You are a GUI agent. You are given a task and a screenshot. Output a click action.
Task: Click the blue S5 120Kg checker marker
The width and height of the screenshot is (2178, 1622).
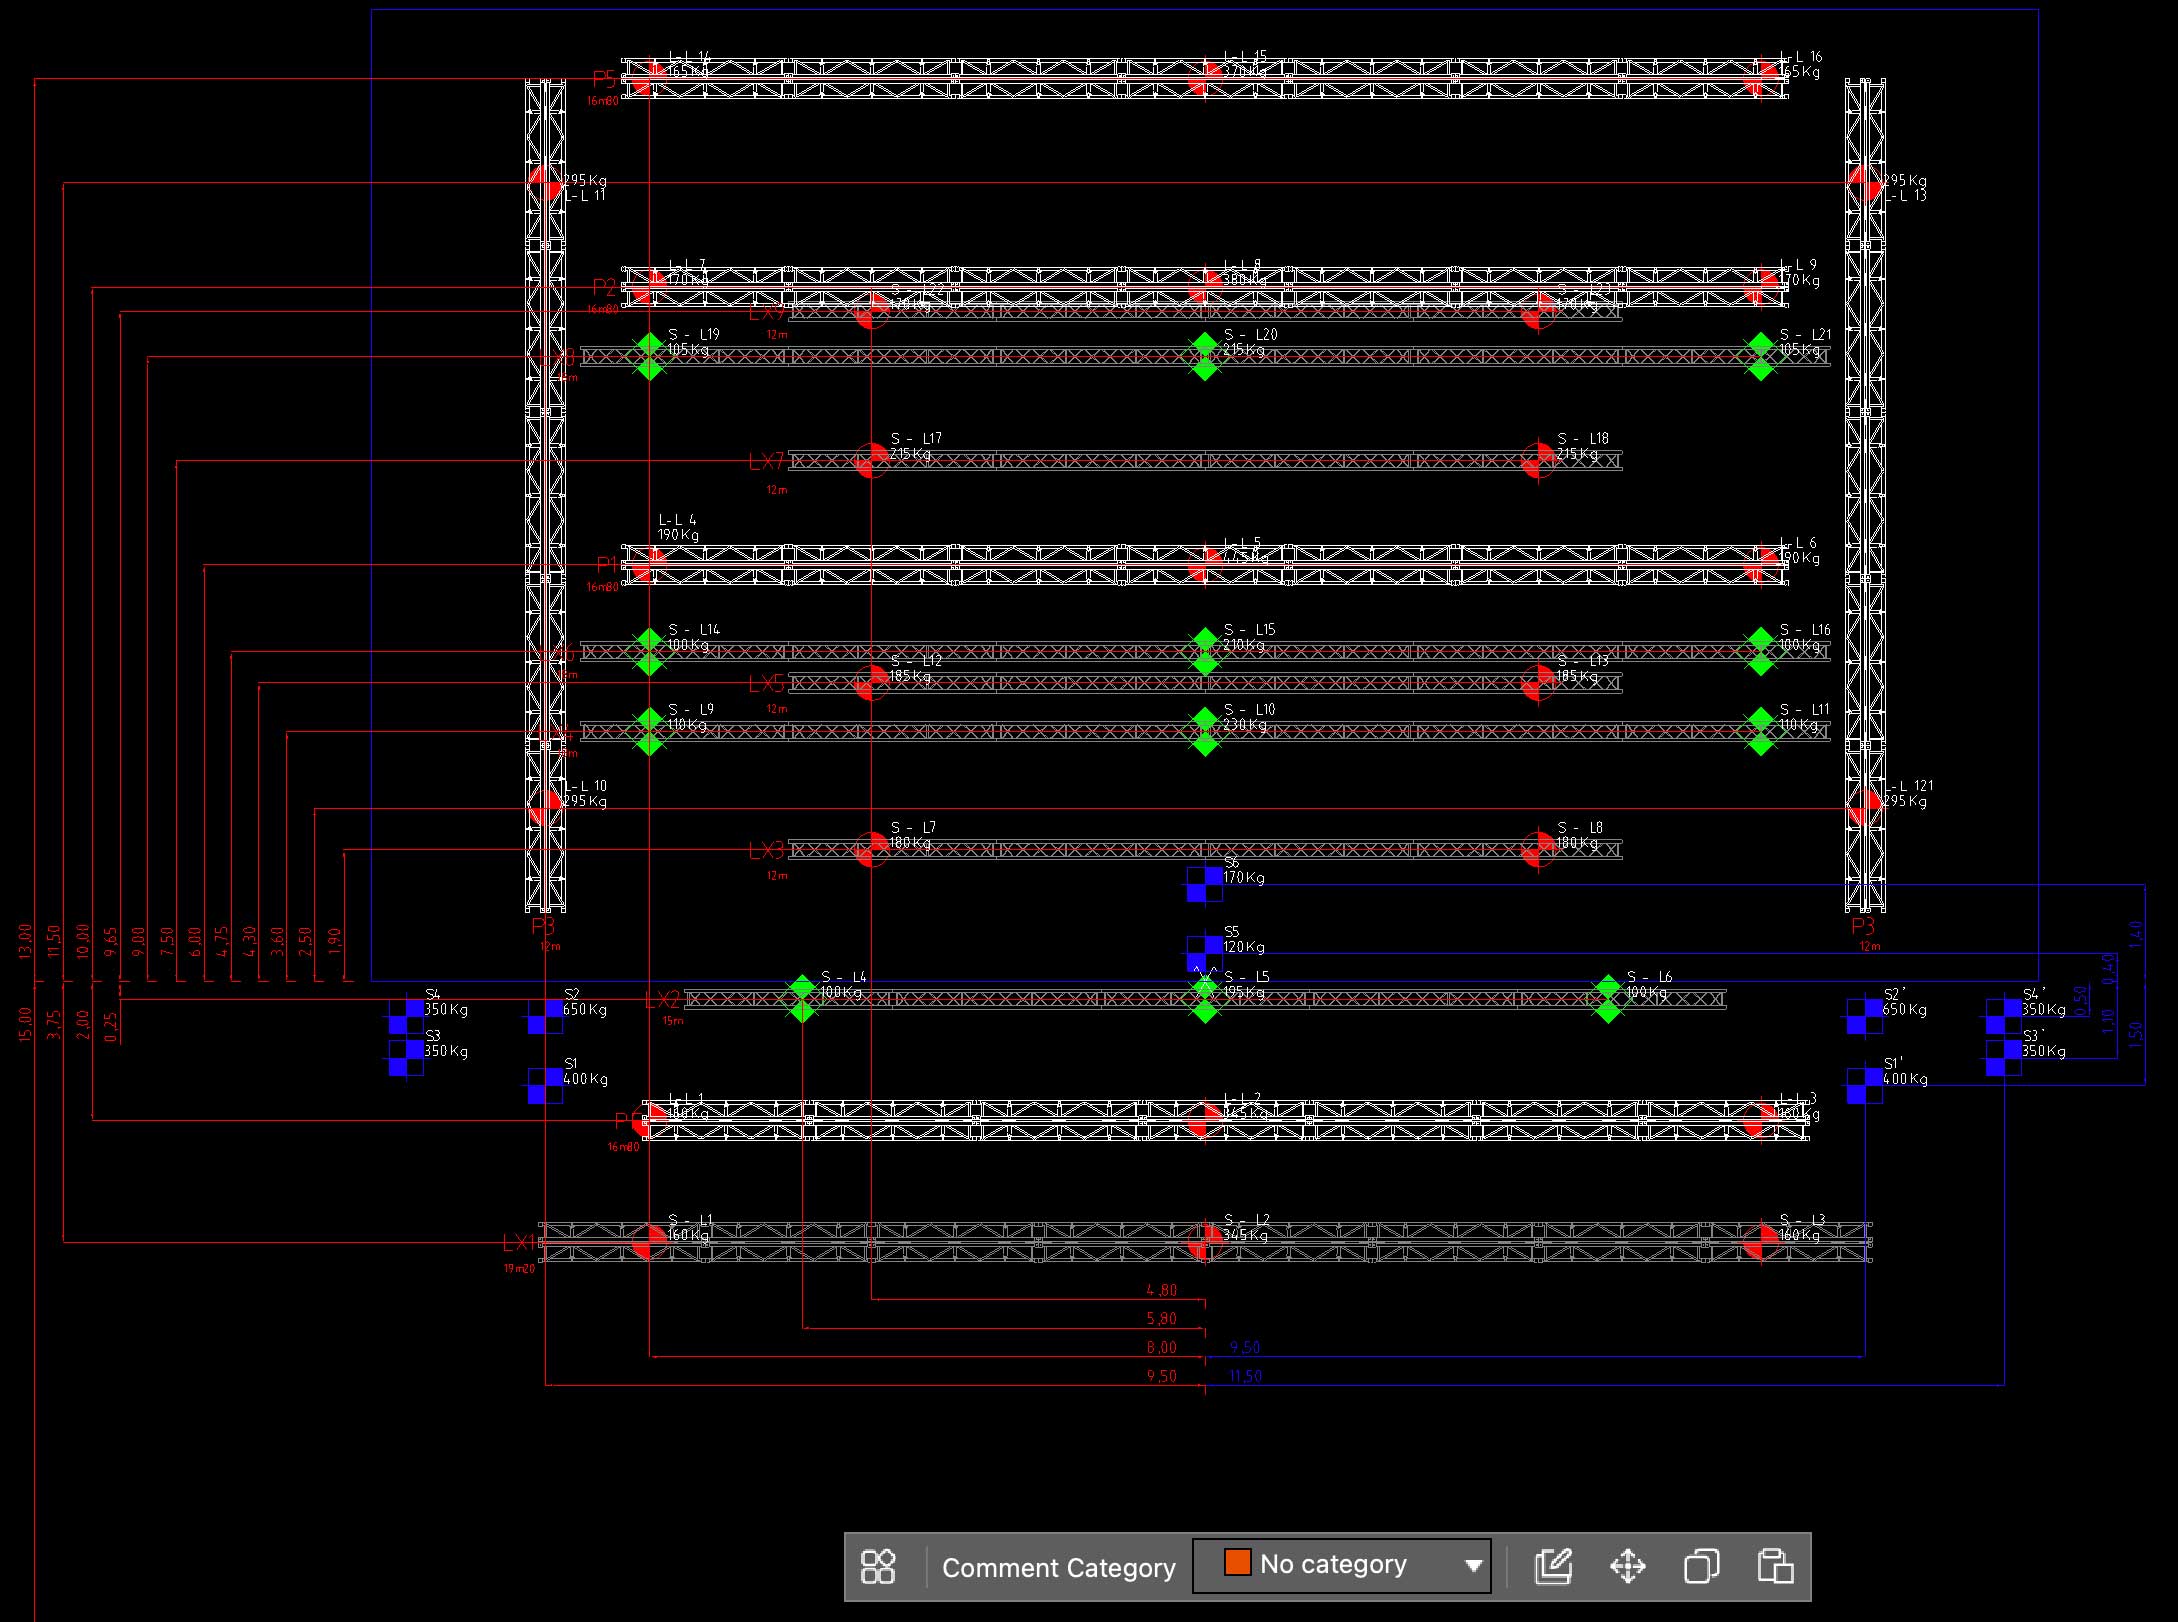pos(1204,953)
